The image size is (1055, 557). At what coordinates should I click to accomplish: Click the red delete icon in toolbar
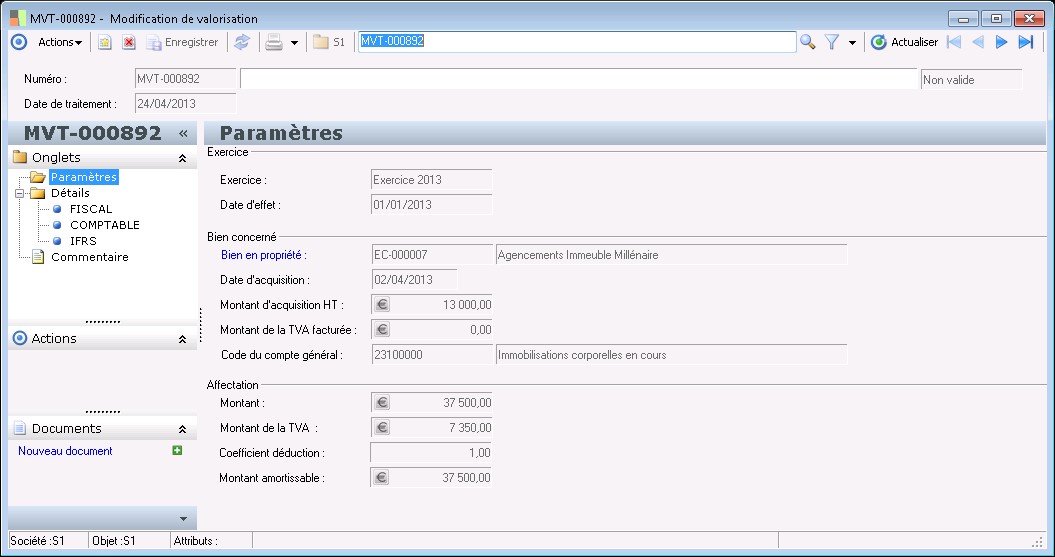click(x=129, y=42)
